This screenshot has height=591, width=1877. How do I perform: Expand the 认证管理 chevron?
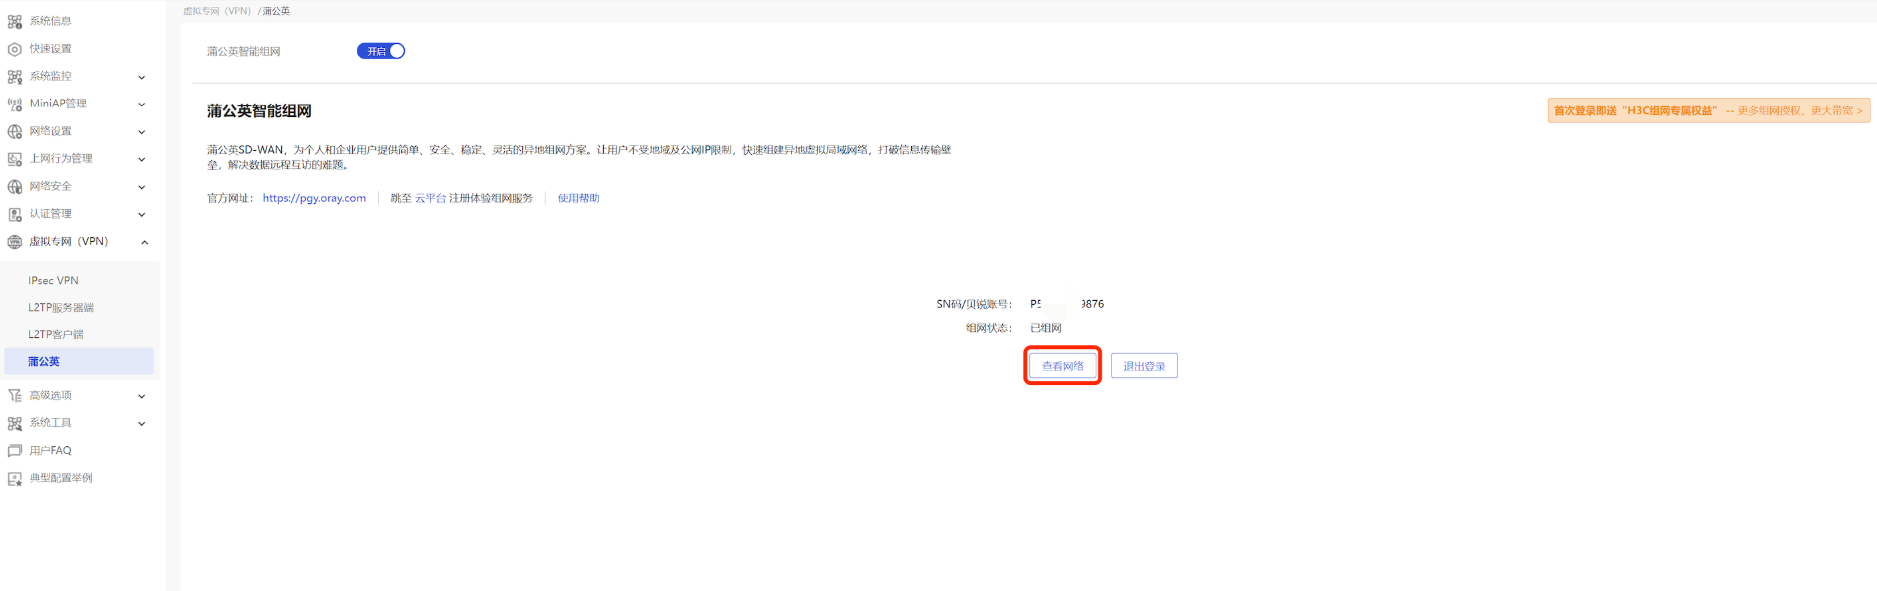[x=142, y=214]
